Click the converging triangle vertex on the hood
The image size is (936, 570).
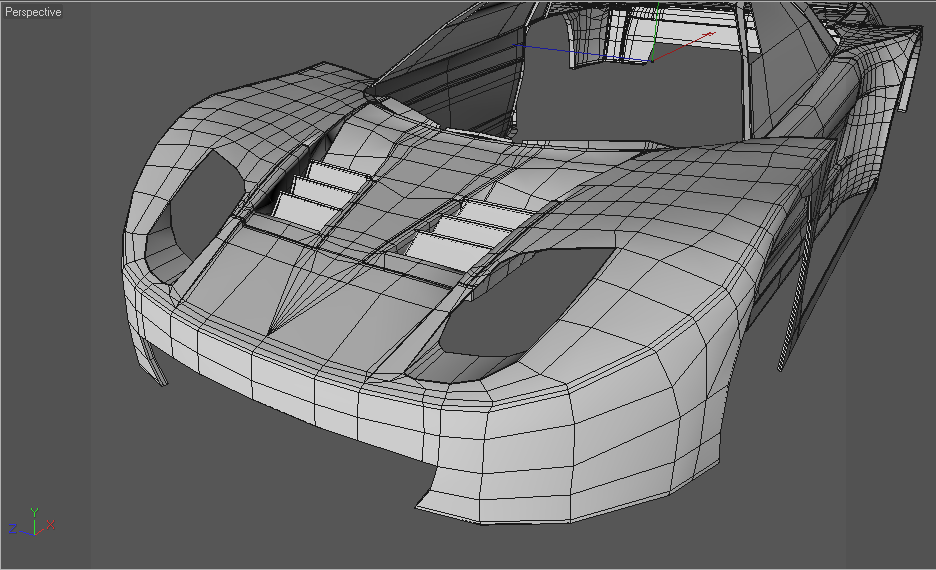(269, 333)
